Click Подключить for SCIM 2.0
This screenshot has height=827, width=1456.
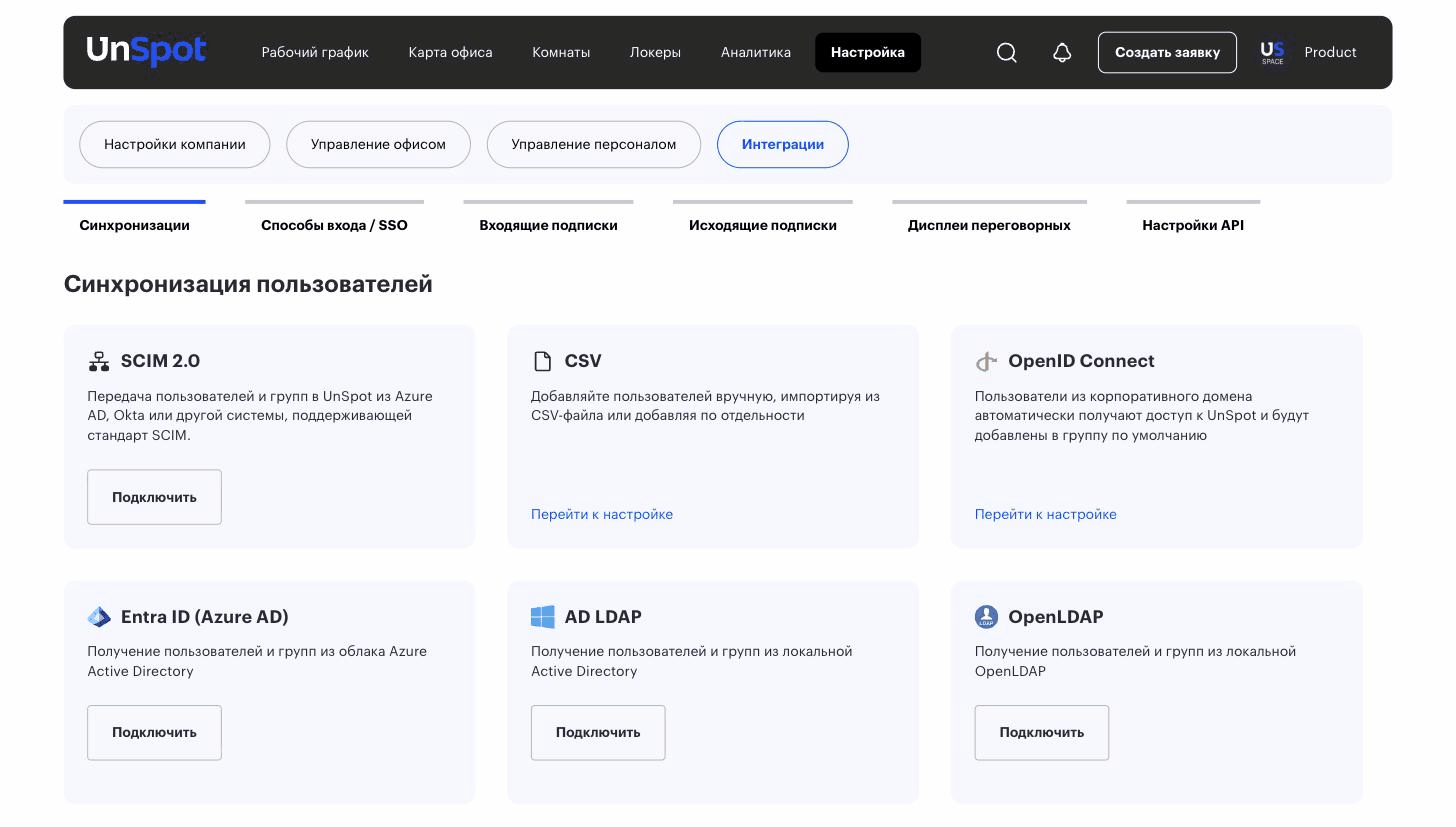pyautogui.click(x=154, y=497)
